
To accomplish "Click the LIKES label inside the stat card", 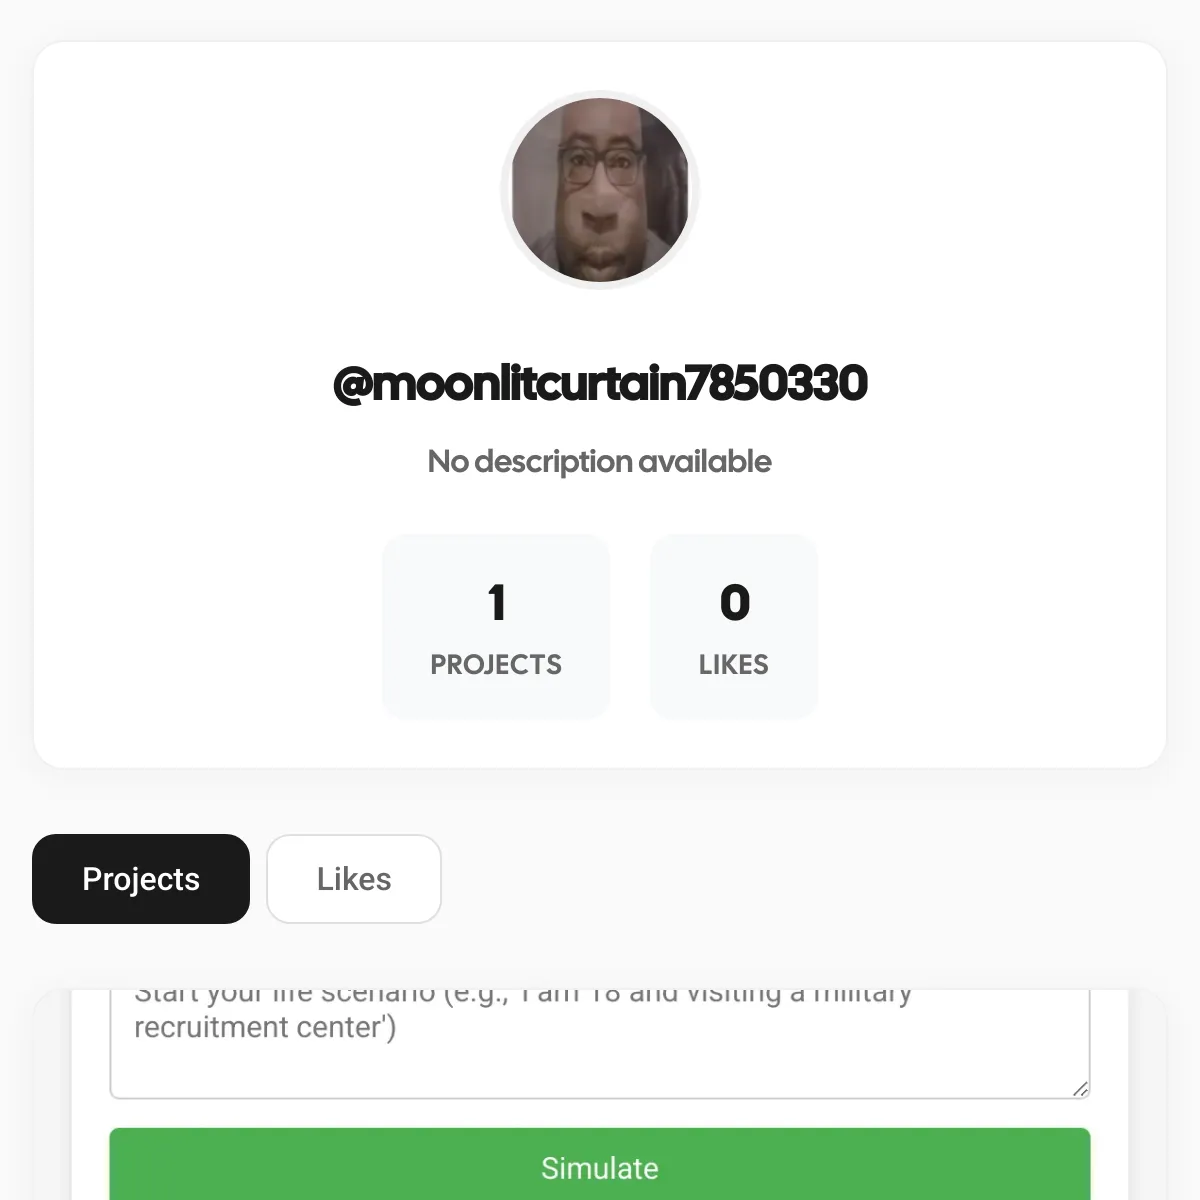I will pyautogui.click(x=733, y=664).
